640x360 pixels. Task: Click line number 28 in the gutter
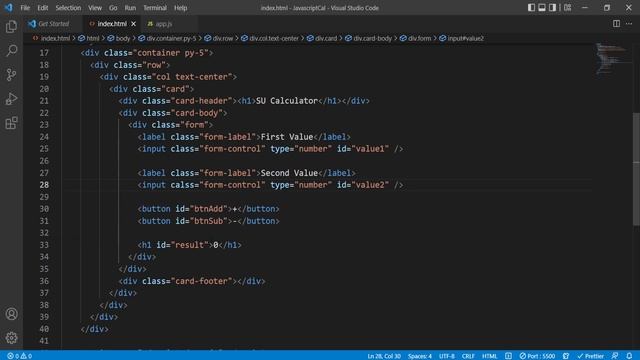(x=44, y=185)
